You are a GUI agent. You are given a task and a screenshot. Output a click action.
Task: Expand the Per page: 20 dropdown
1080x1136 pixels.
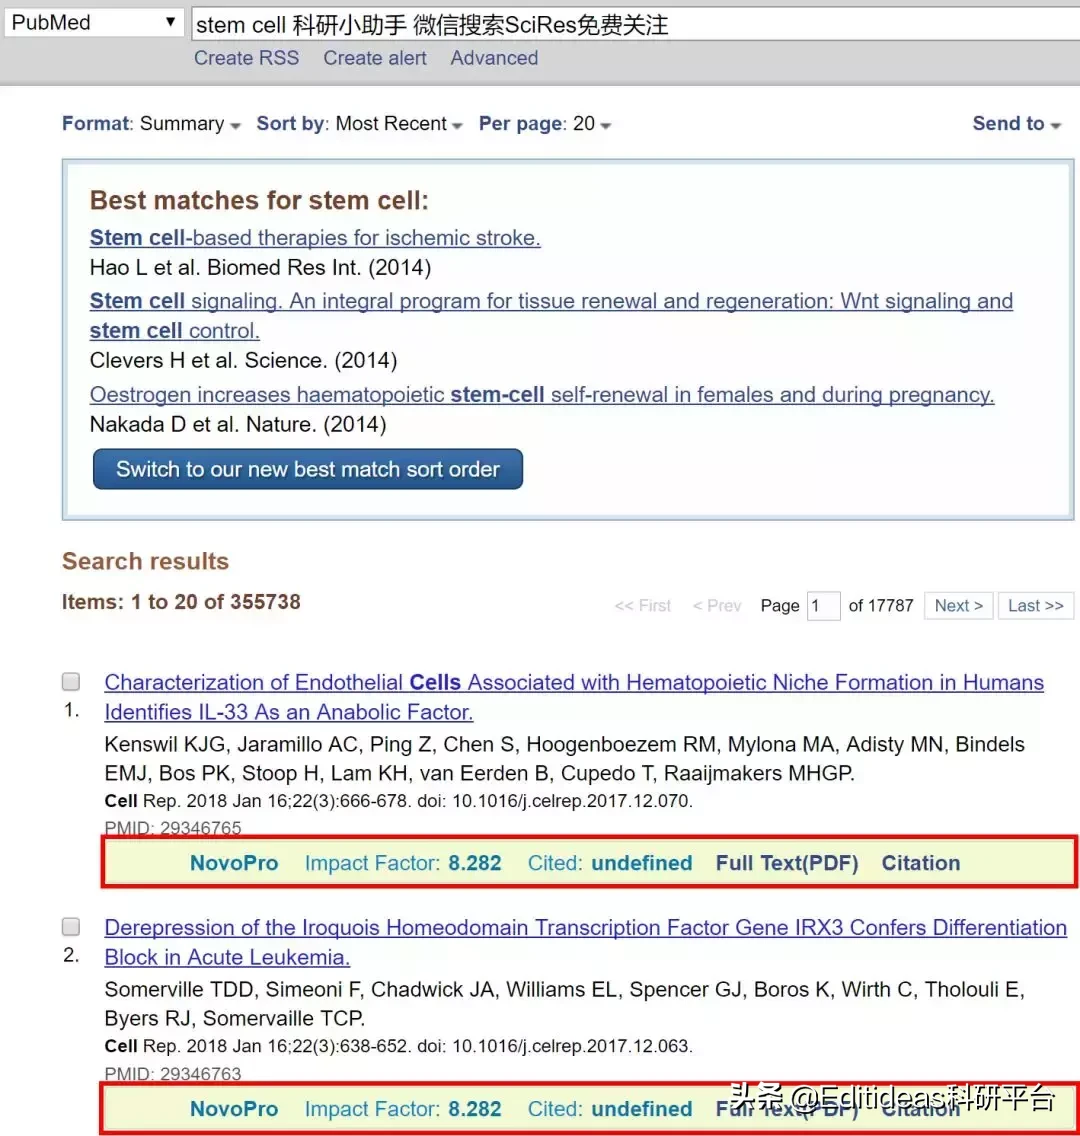pos(545,124)
